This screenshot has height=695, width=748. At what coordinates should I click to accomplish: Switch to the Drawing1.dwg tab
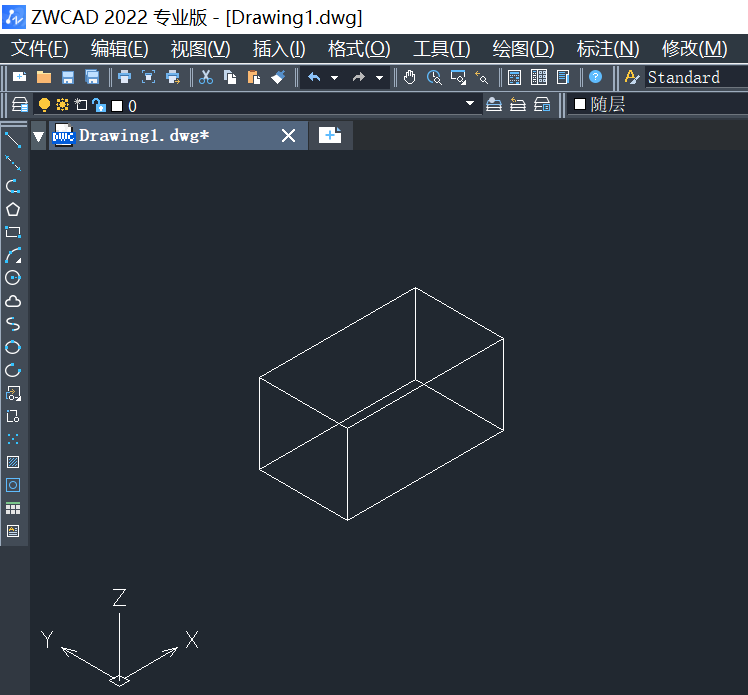pos(145,136)
